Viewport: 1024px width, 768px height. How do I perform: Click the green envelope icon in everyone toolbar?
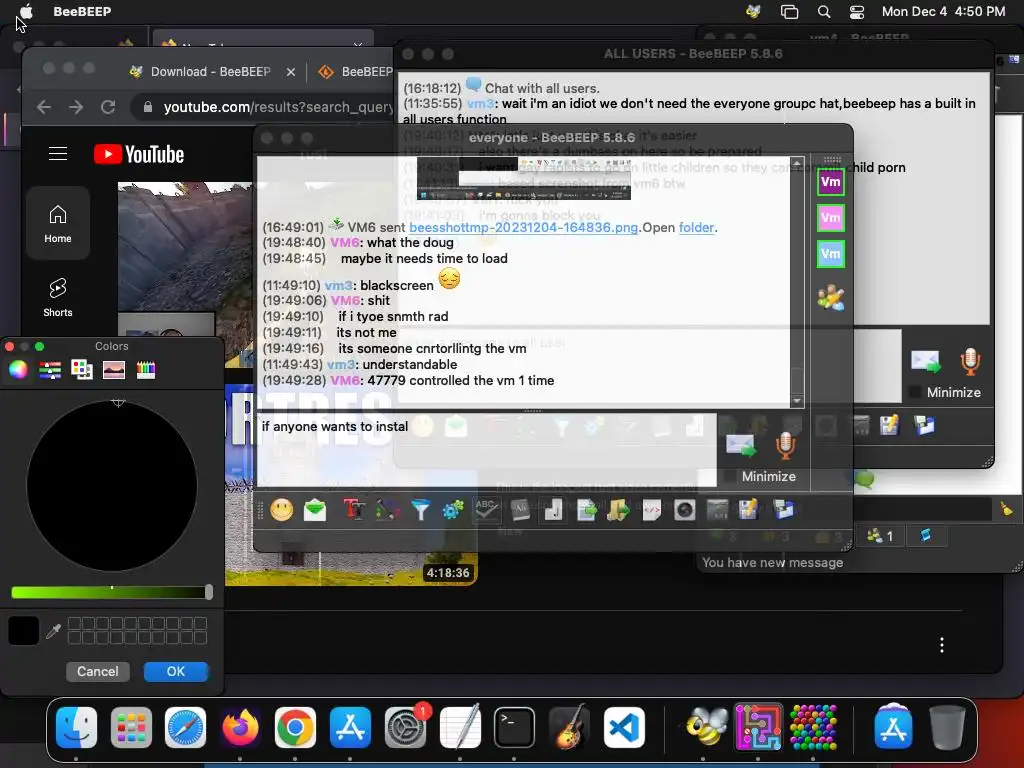coord(315,510)
